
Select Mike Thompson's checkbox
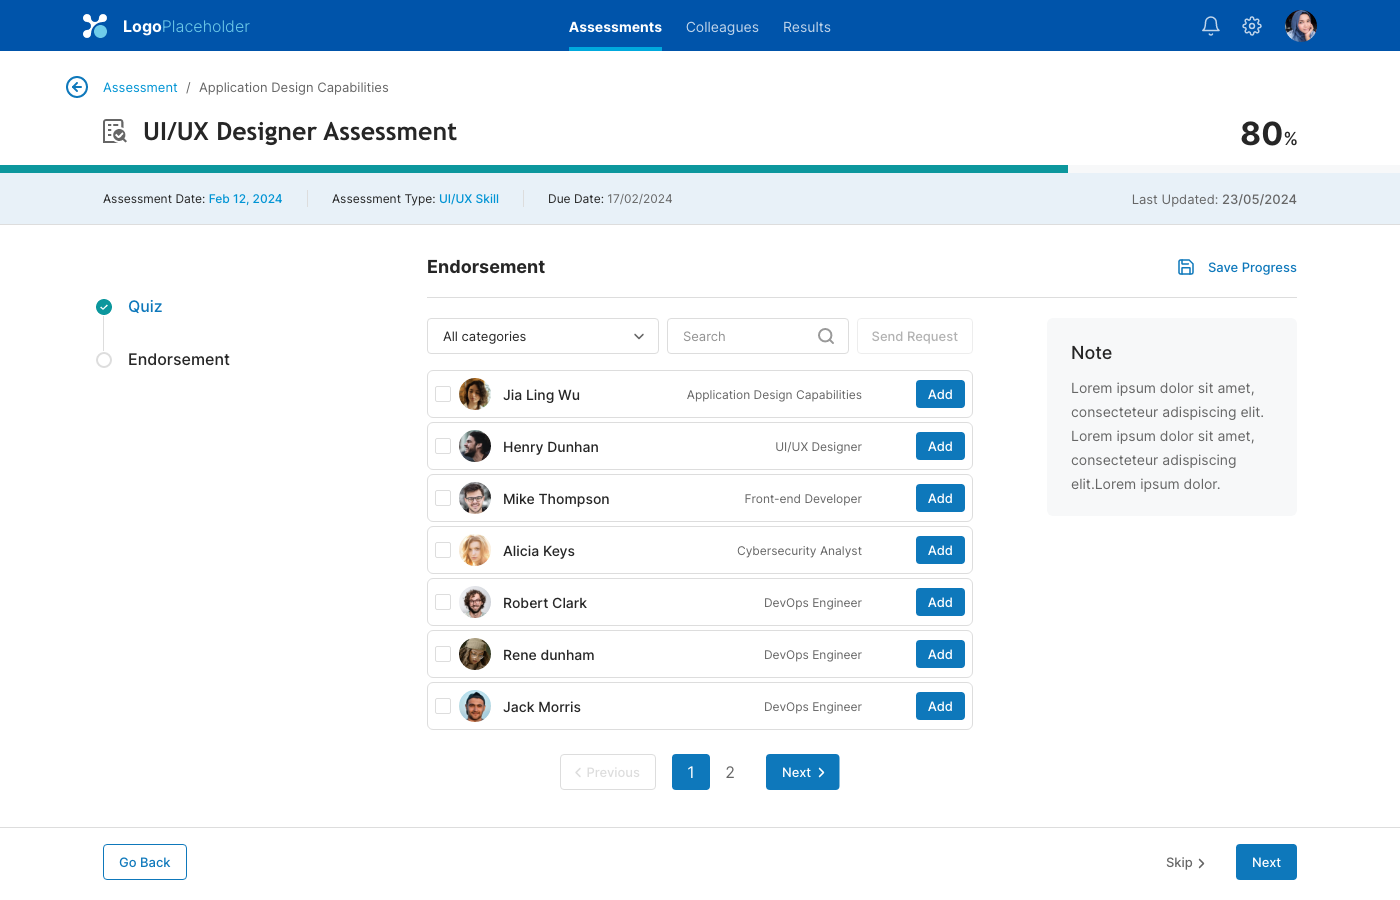443,498
